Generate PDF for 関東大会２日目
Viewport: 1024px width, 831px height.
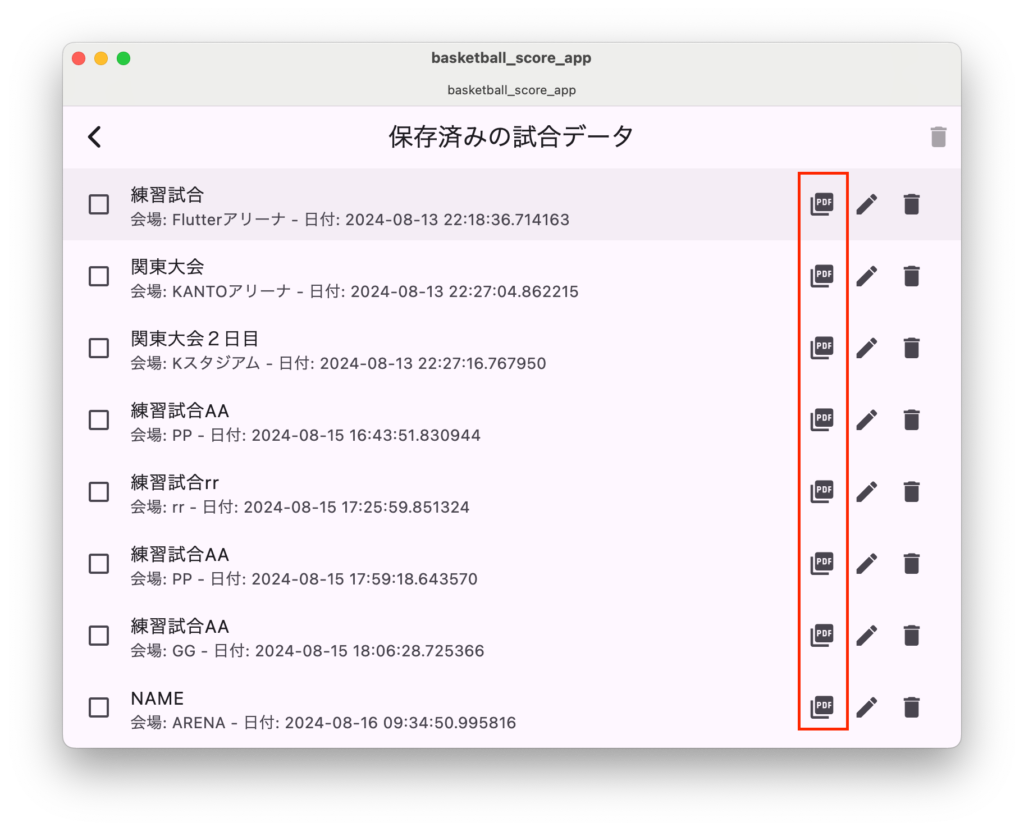coord(822,348)
